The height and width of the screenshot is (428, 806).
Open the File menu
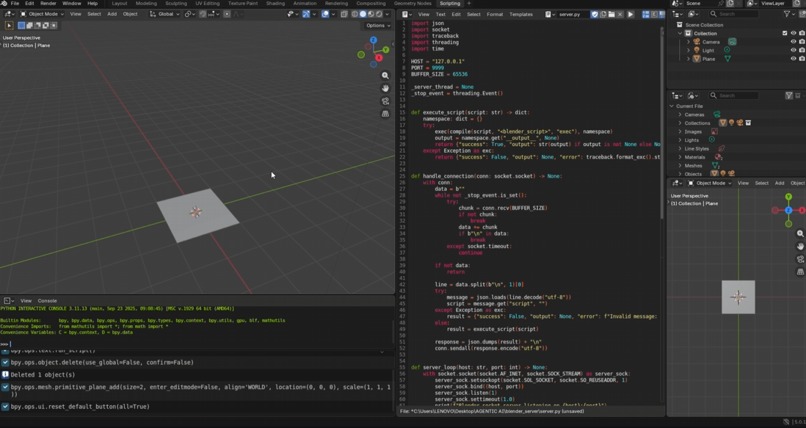pyautogui.click(x=14, y=3)
